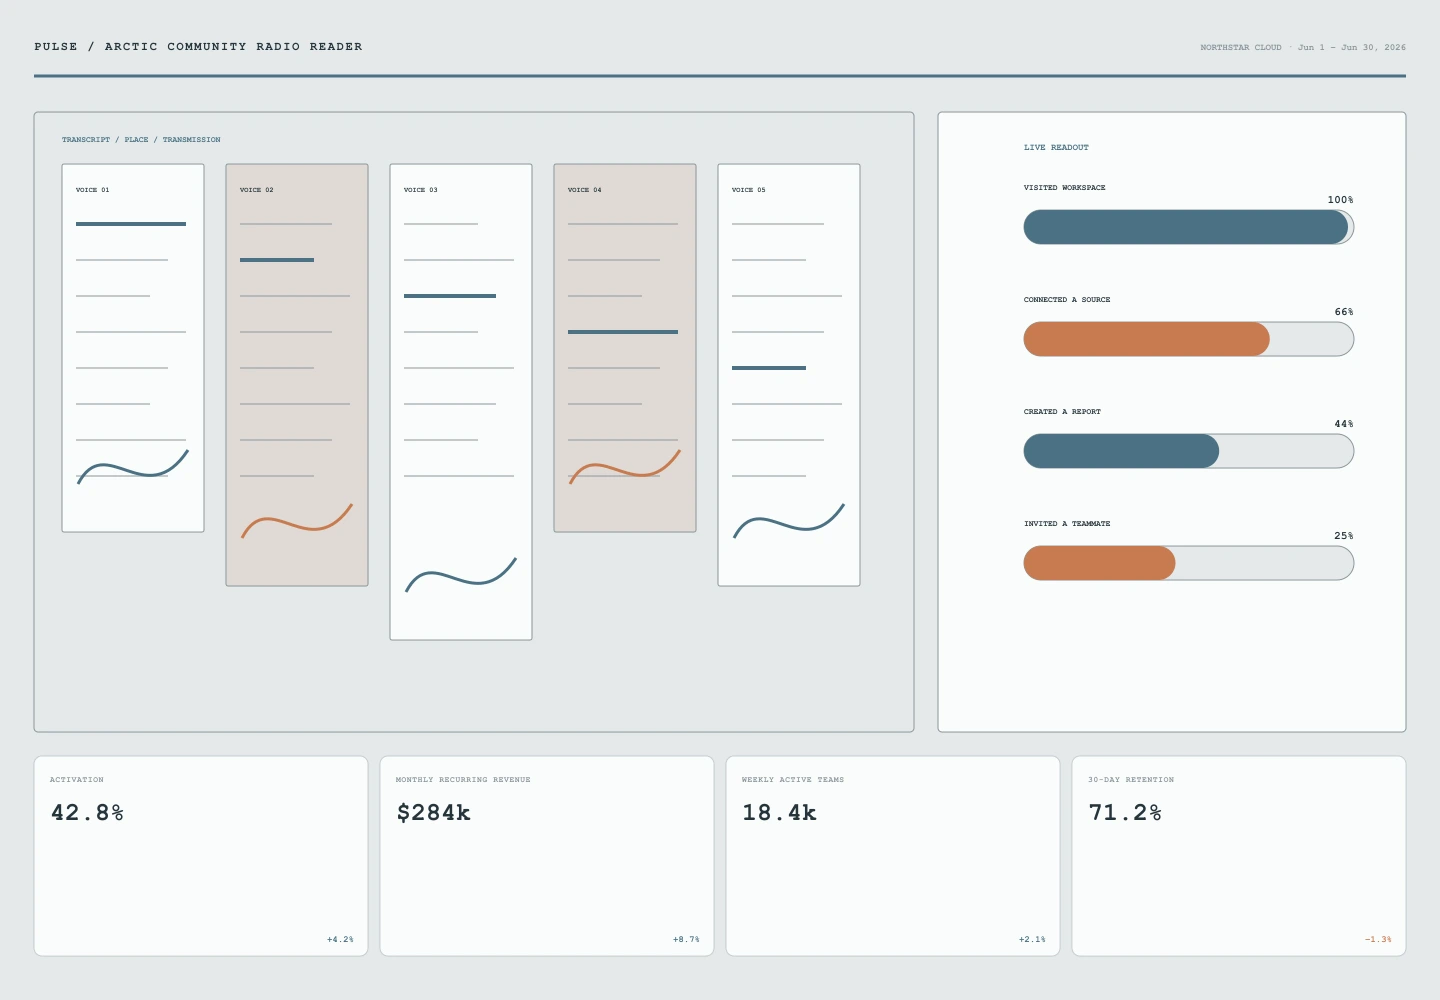Select the 30-Day Retention 71.2% card

coord(1239,856)
